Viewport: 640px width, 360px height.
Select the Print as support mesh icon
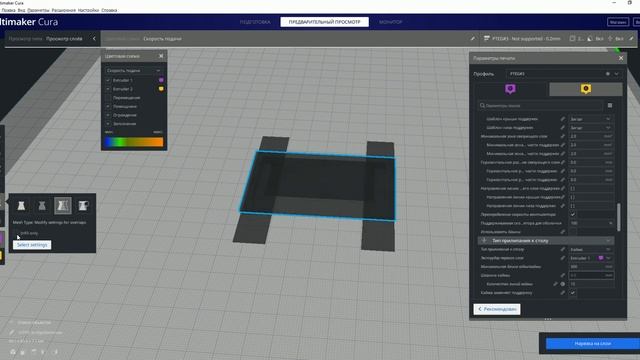tap(42, 206)
